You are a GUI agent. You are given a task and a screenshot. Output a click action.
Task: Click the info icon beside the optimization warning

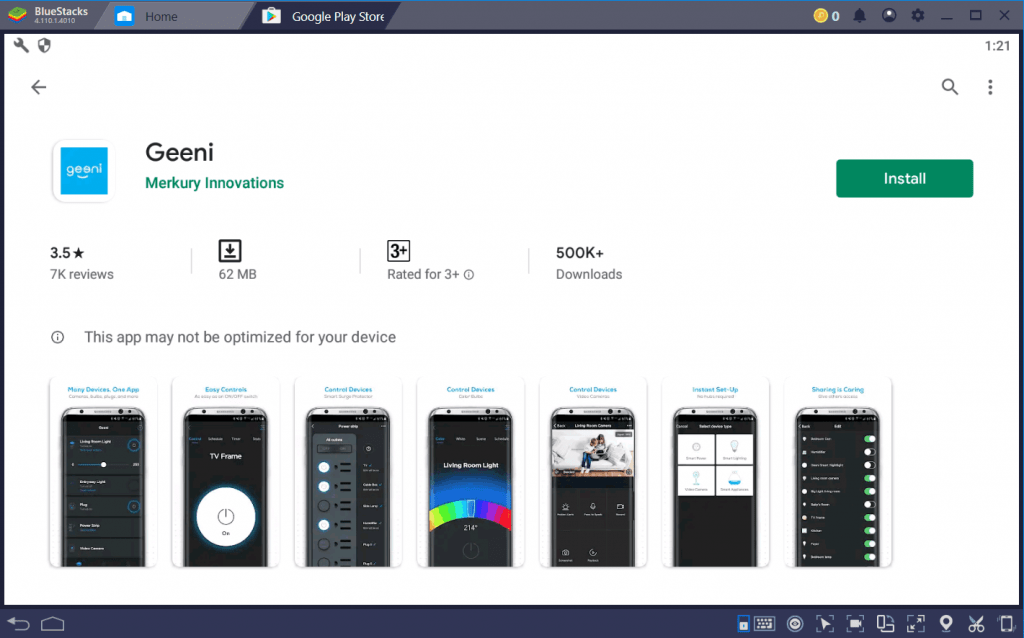point(57,337)
